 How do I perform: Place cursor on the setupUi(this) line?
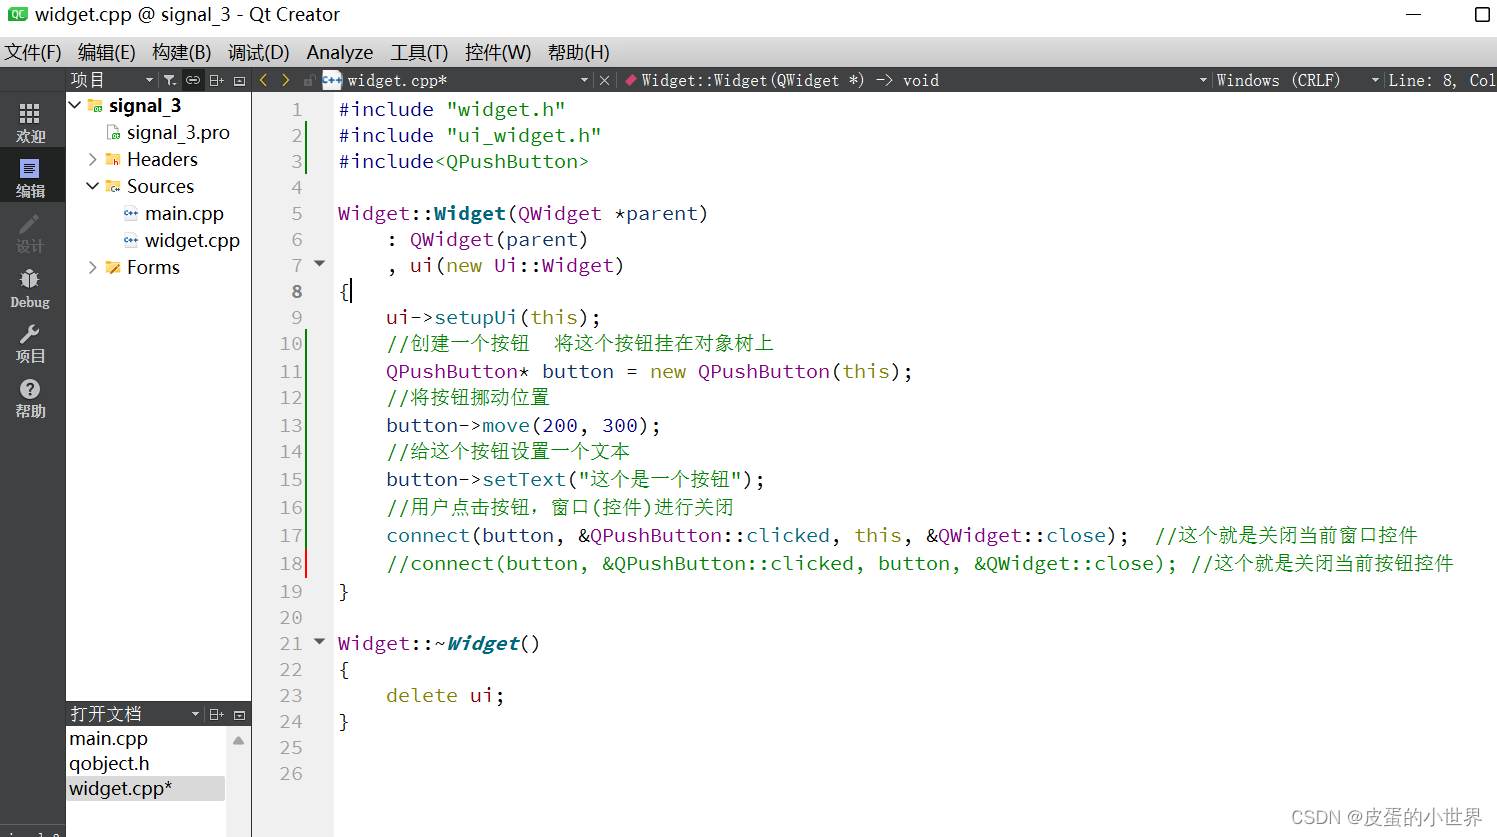pos(493,317)
